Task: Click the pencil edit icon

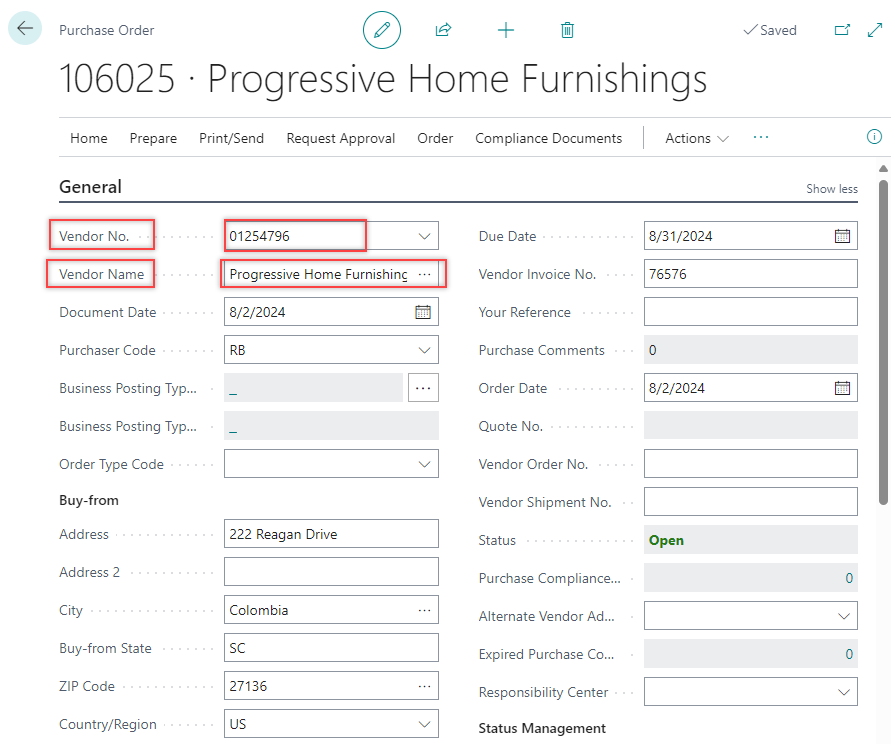Action: point(381,30)
